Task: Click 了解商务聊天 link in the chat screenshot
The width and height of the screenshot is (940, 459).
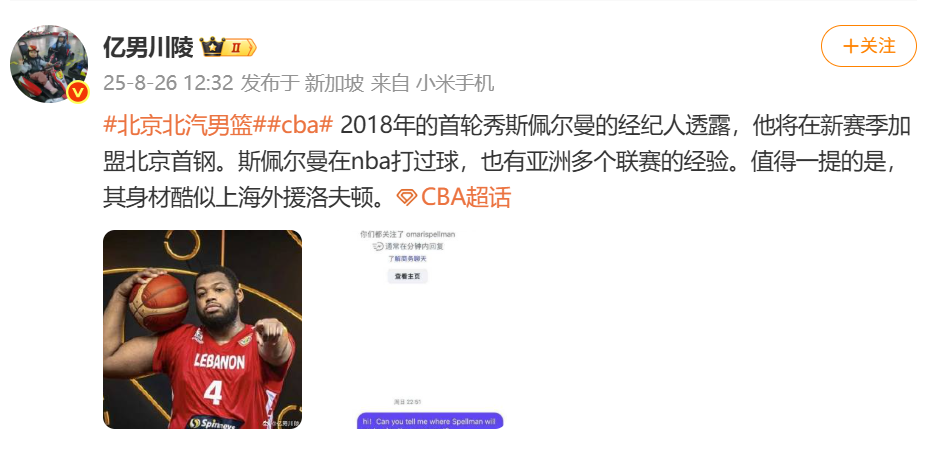Action: click(x=407, y=259)
